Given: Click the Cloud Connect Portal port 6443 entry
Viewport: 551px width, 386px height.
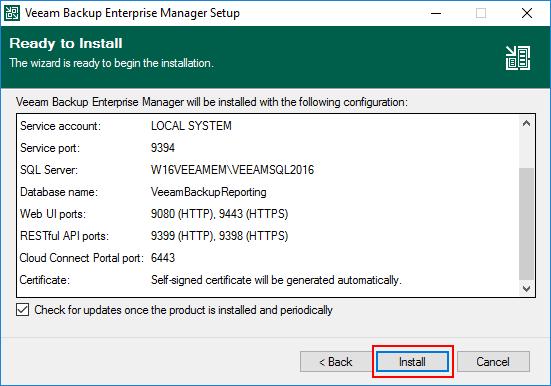Looking at the screenshot, I should [97, 258].
